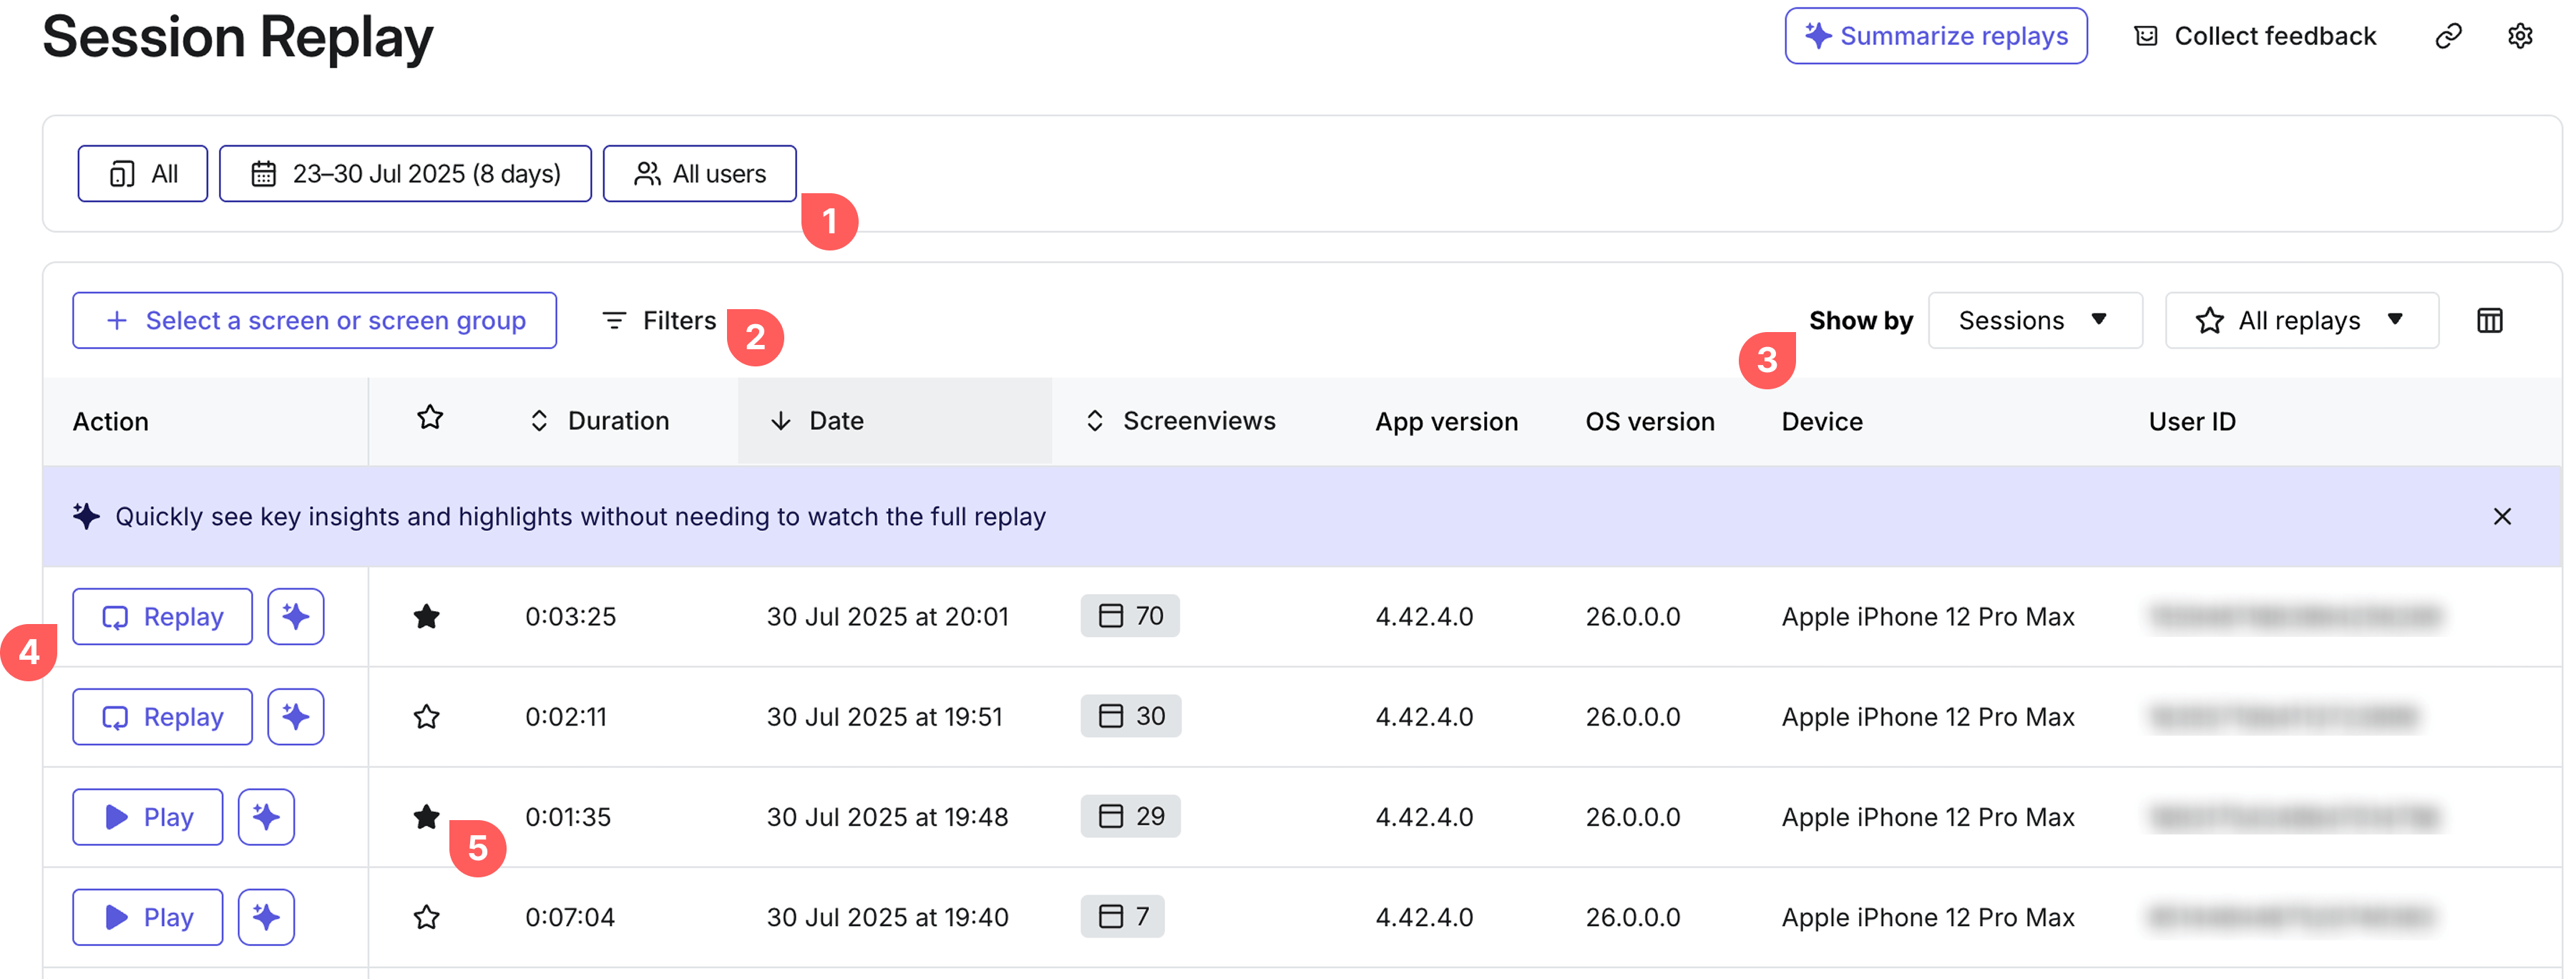
Task: Open the Sessions dropdown next to Show by
Action: click(2035, 320)
